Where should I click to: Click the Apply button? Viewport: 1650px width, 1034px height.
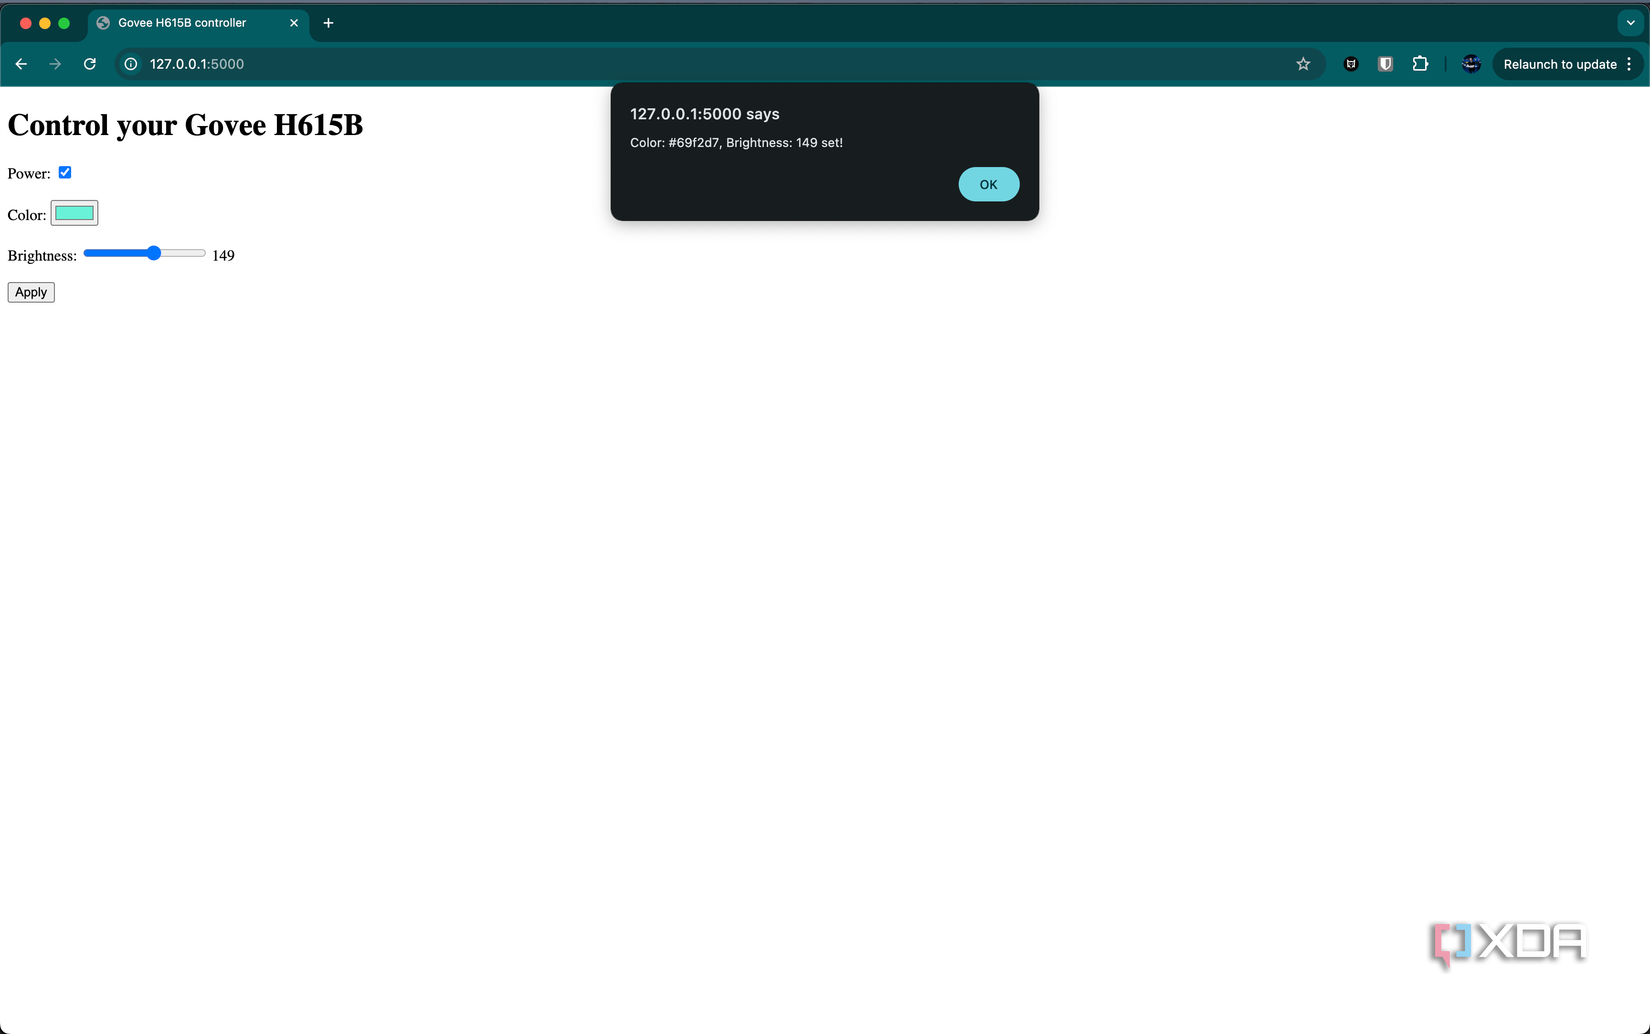coord(31,292)
